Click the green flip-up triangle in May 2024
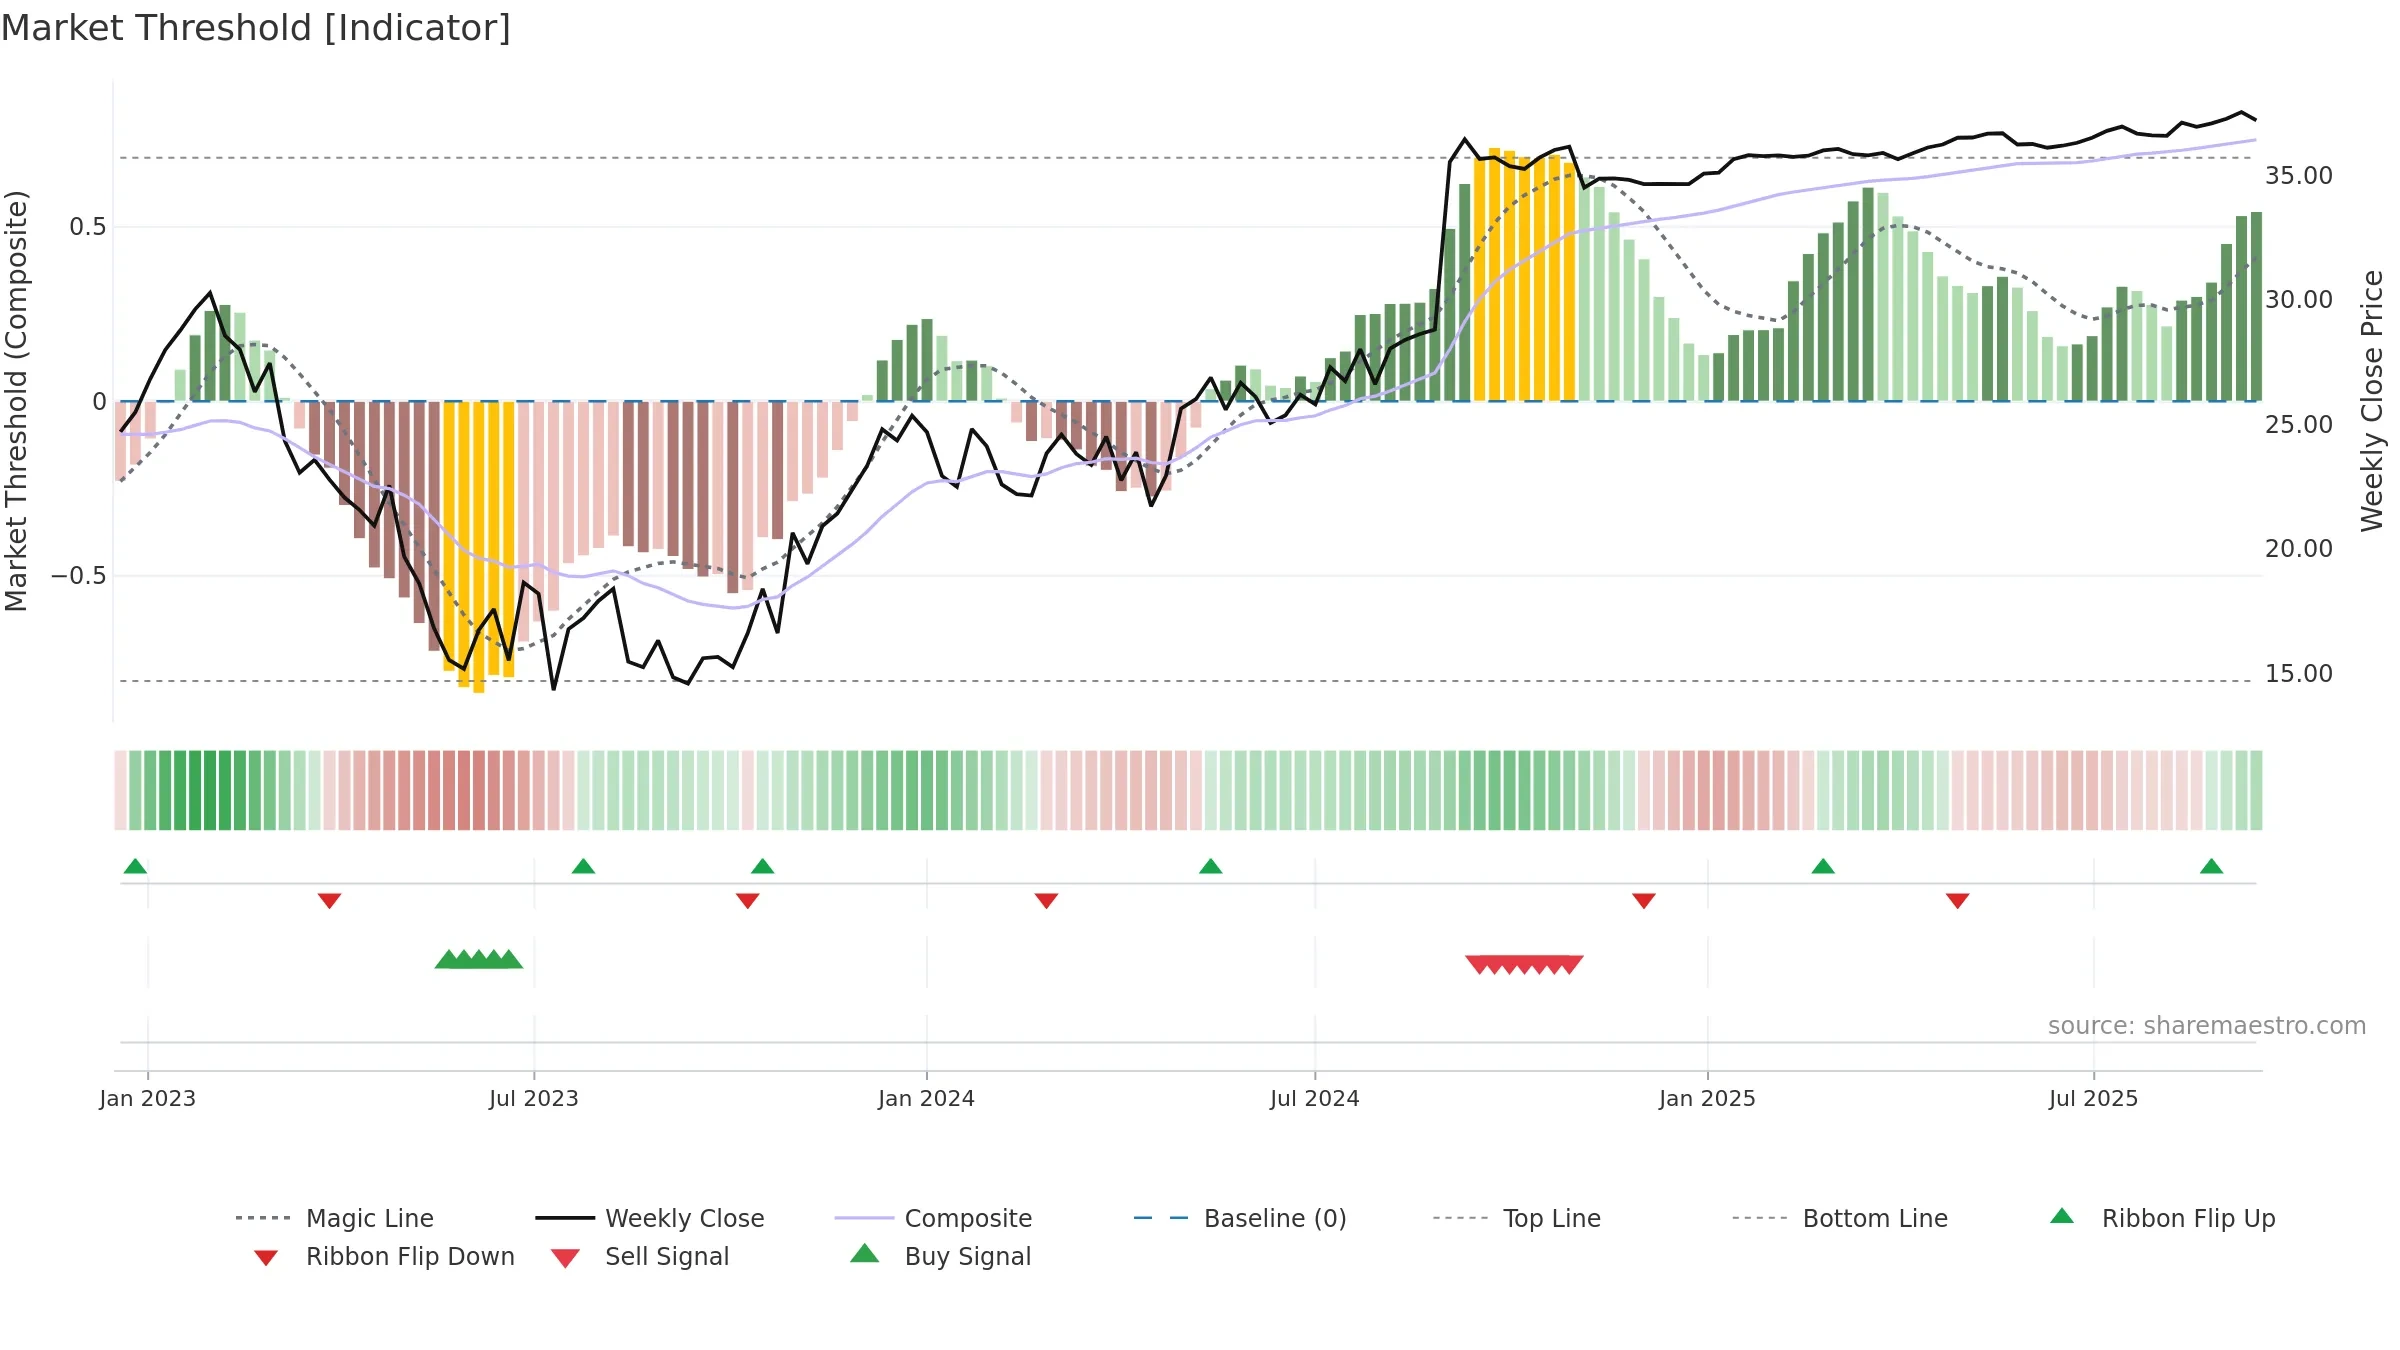Viewport: 2400px width, 1350px height. [1210, 866]
